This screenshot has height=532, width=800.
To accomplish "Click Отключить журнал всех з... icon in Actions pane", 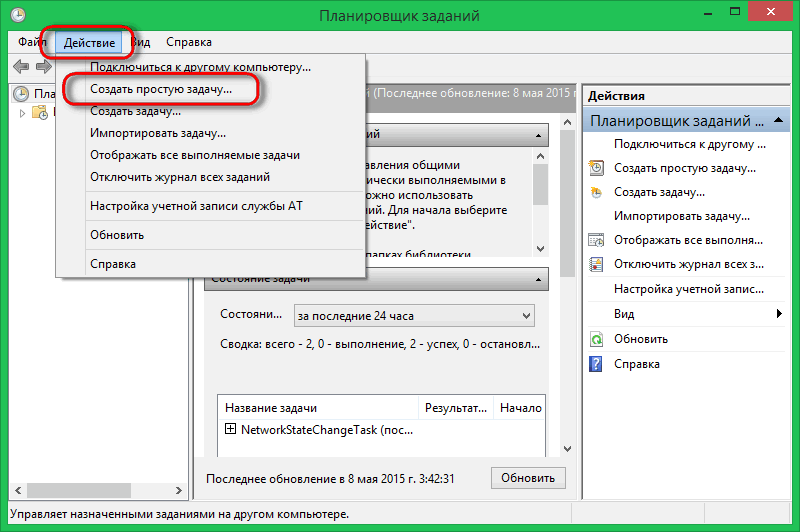I will (596, 264).
